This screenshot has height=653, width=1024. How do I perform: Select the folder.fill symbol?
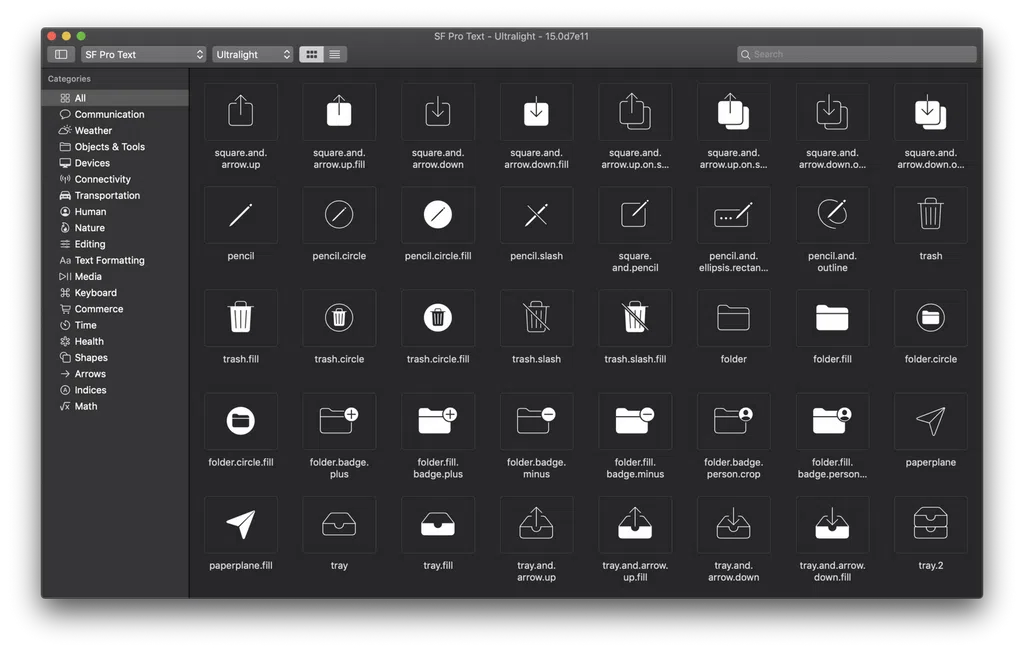coord(832,318)
